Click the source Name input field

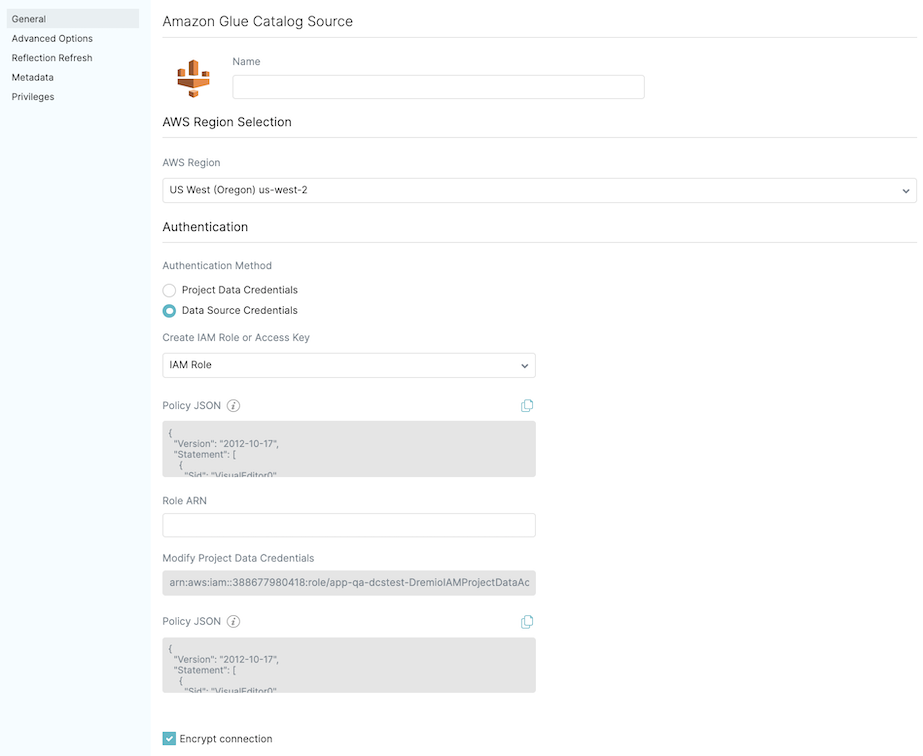pyautogui.click(x=438, y=87)
